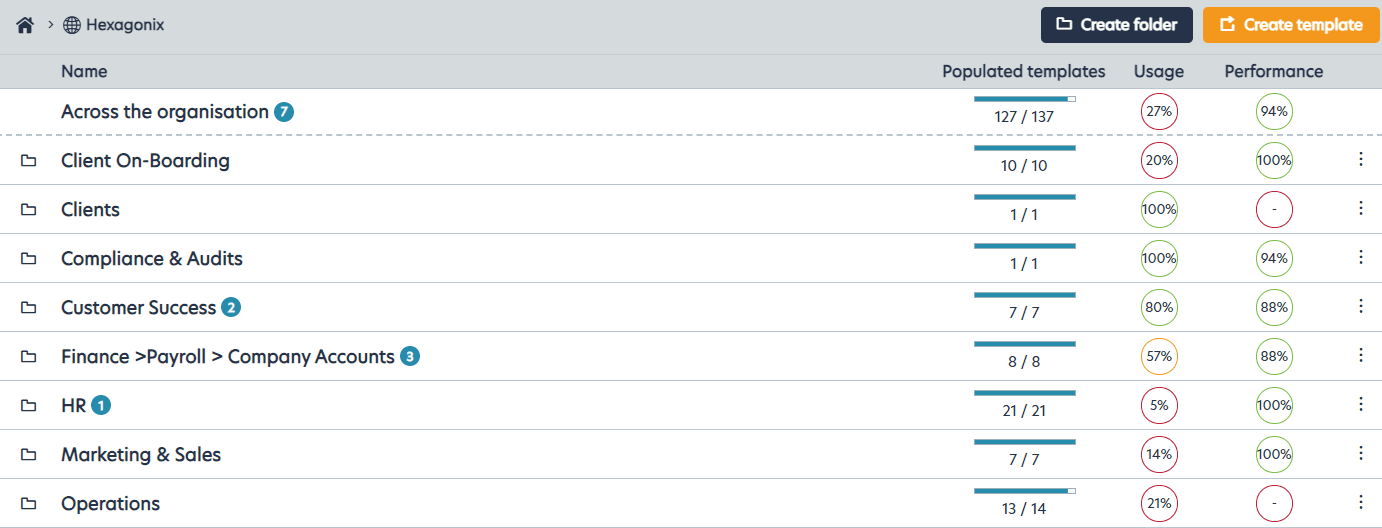Open the Marketing & Sales folder
This screenshot has width=1382, height=528.
[141, 454]
